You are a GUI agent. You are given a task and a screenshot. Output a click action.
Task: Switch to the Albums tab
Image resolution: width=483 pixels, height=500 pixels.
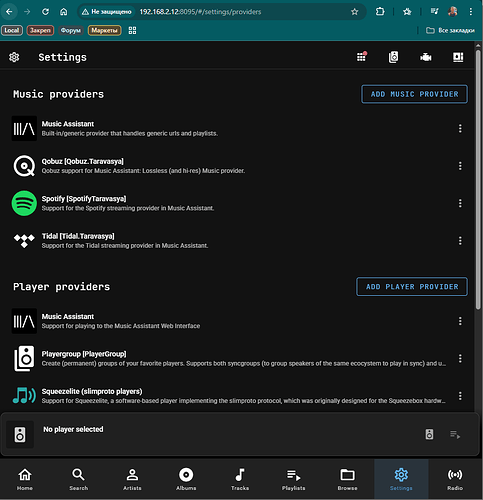(x=186, y=479)
